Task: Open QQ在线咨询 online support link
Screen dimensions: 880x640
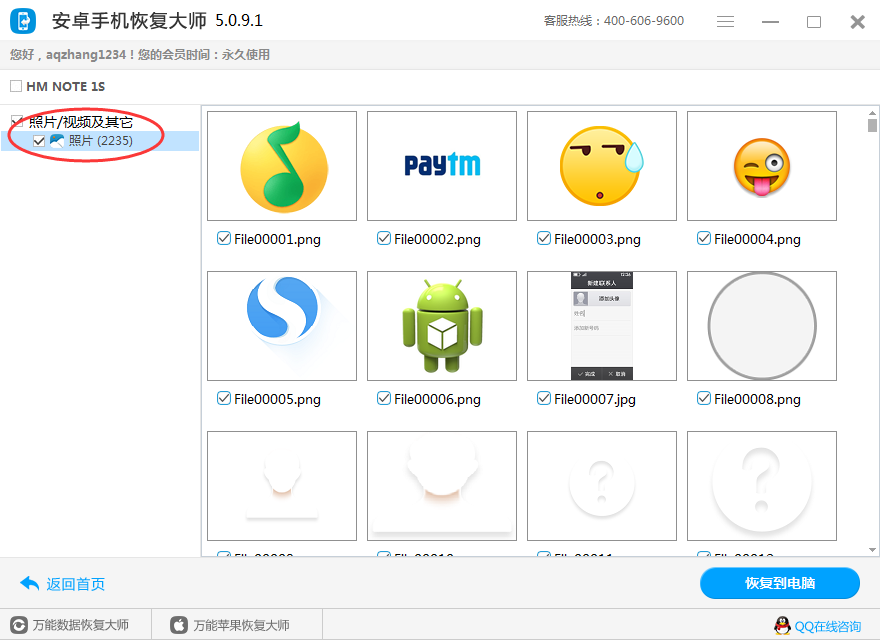Action: pos(827,626)
